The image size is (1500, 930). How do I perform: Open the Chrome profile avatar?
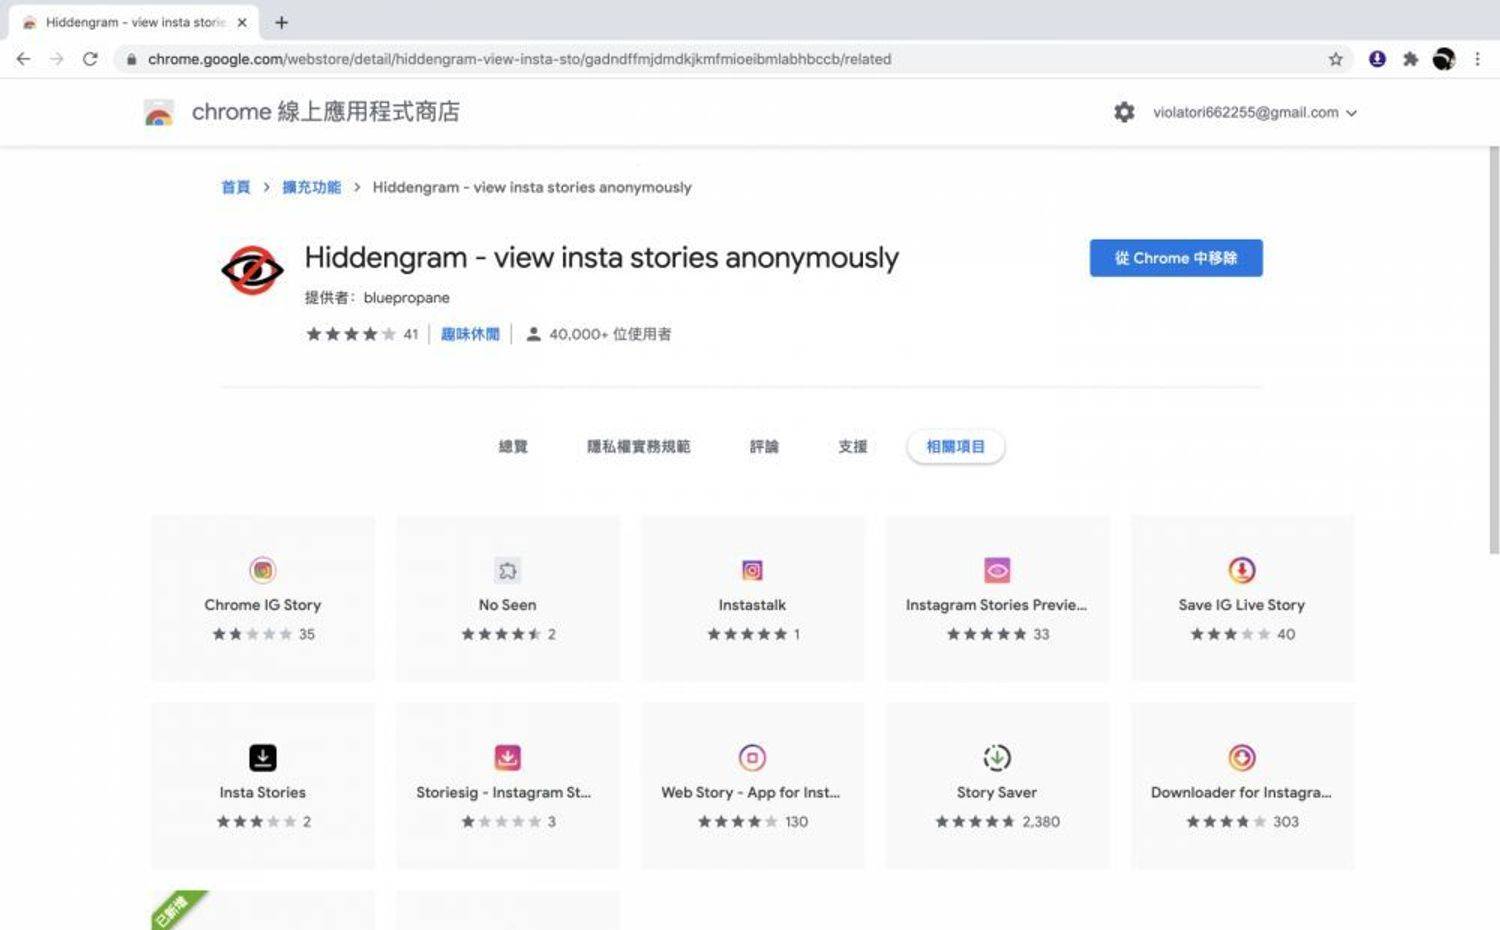click(1443, 59)
